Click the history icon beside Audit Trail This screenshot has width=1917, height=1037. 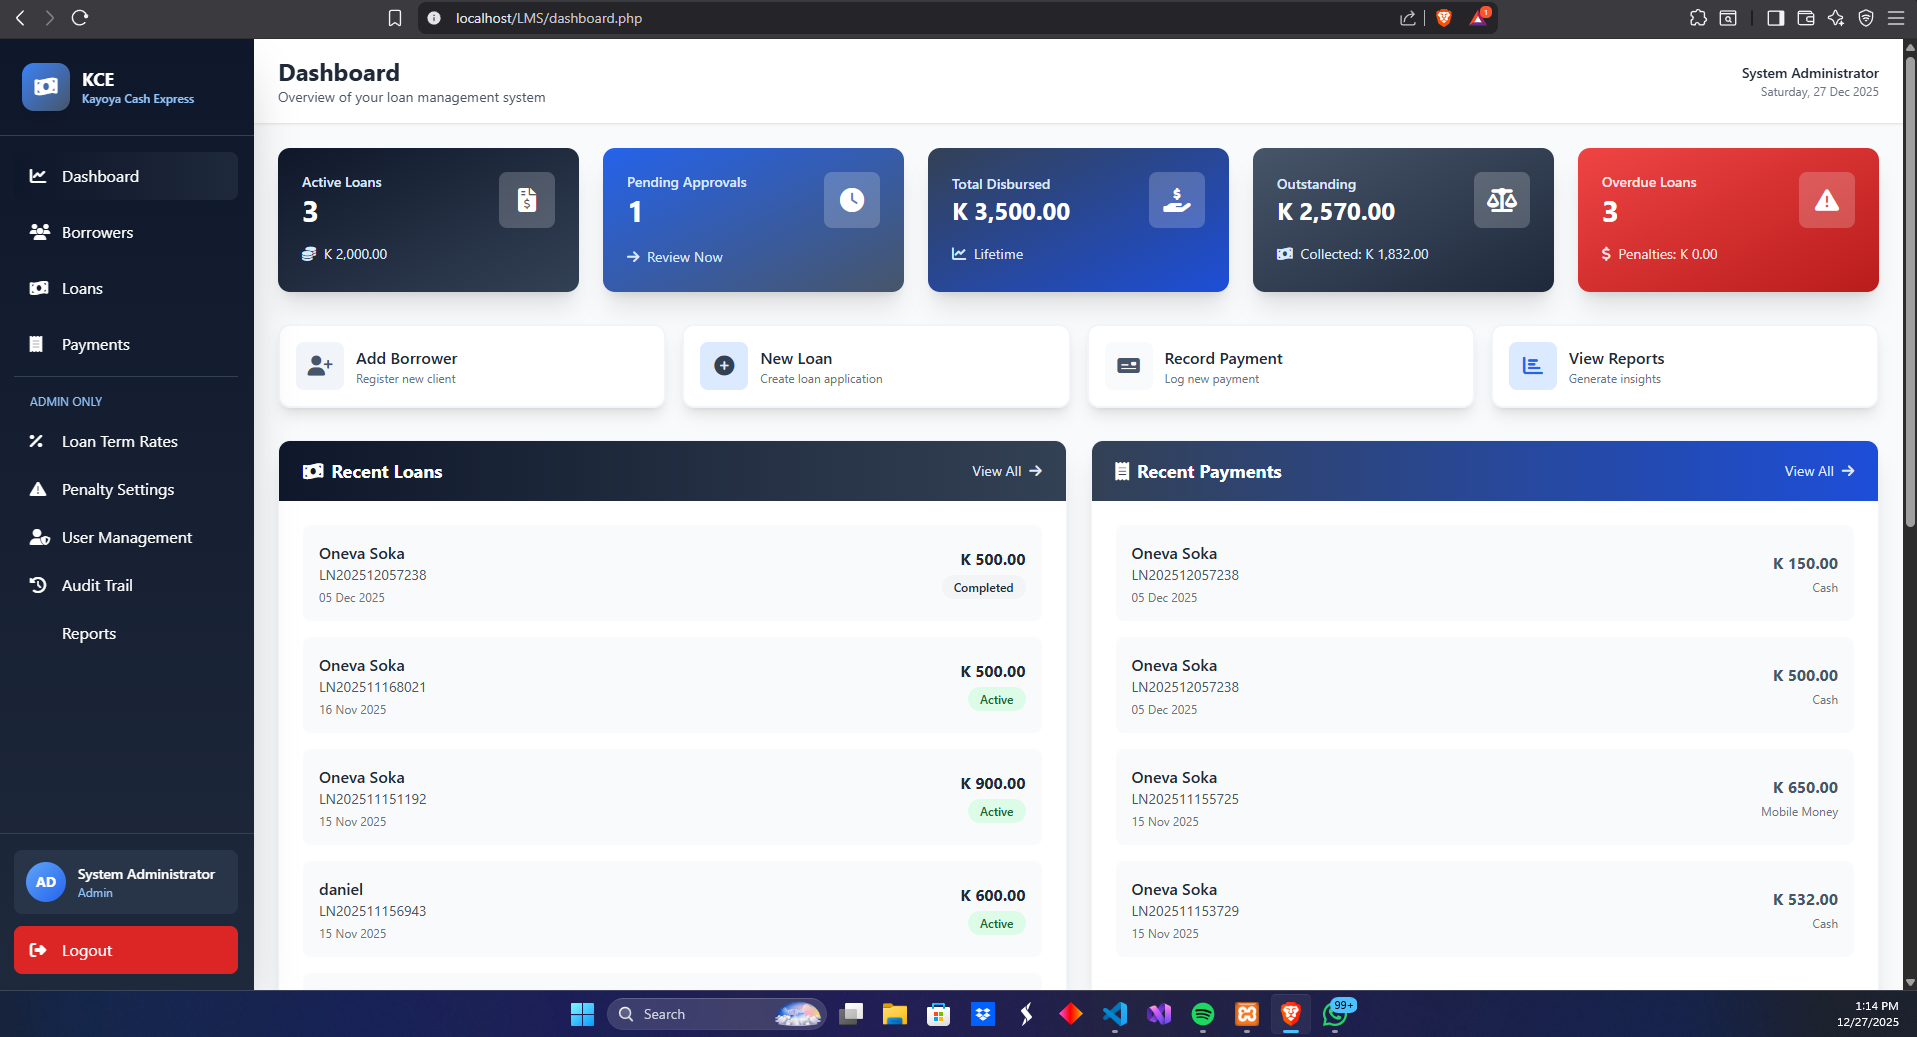[38, 585]
